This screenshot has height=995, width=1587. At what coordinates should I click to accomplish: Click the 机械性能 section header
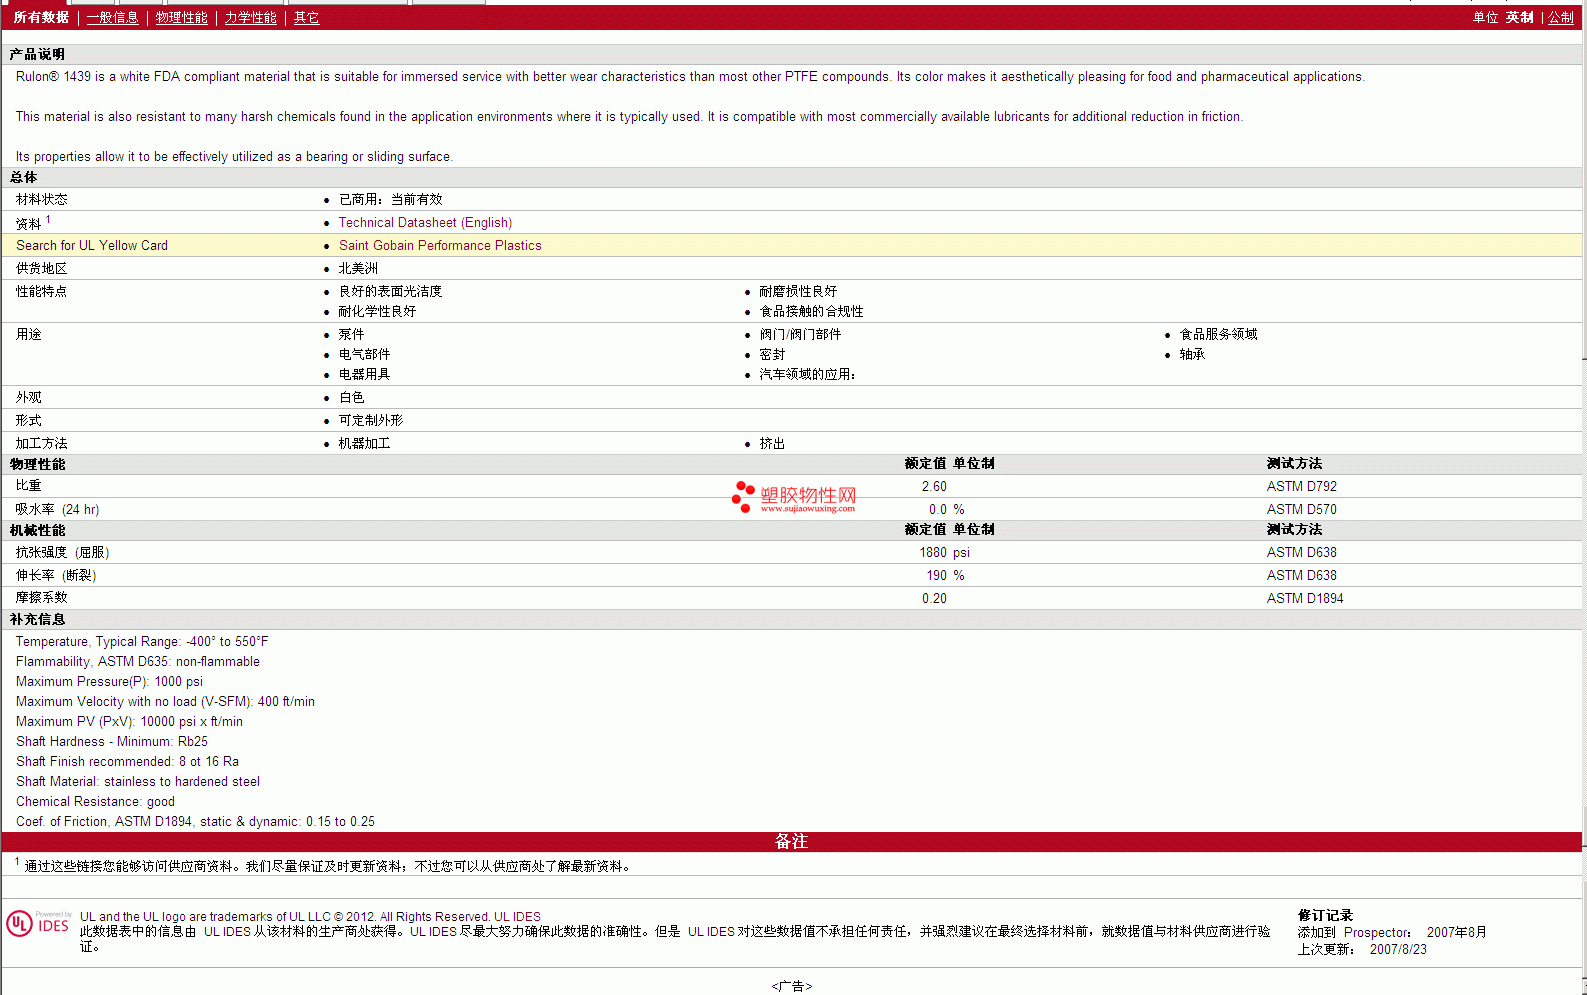pyautogui.click(x=37, y=530)
